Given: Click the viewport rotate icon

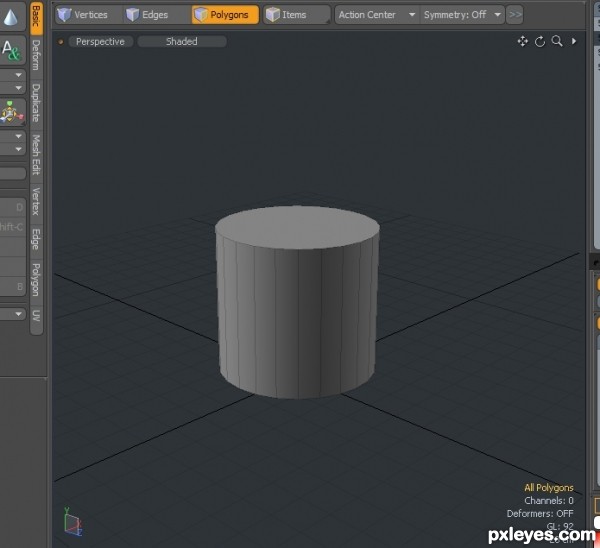Looking at the screenshot, I should [x=540, y=41].
